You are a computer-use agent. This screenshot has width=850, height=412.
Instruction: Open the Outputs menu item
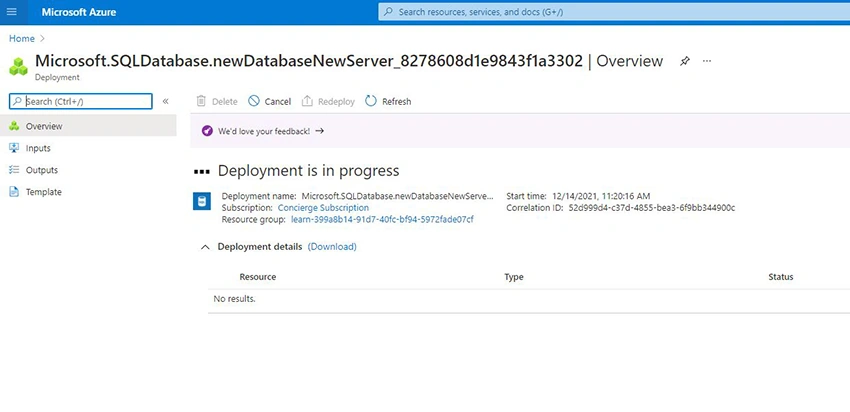(42, 170)
